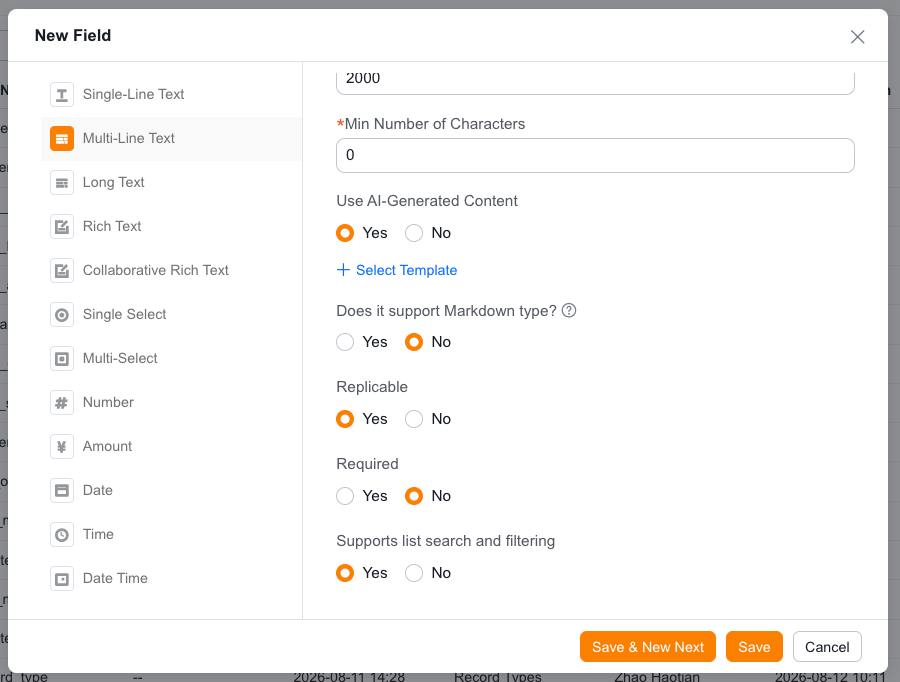The image size is (900, 682).
Task: Choose Collaborative Rich Text field type
Action: click(171, 270)
